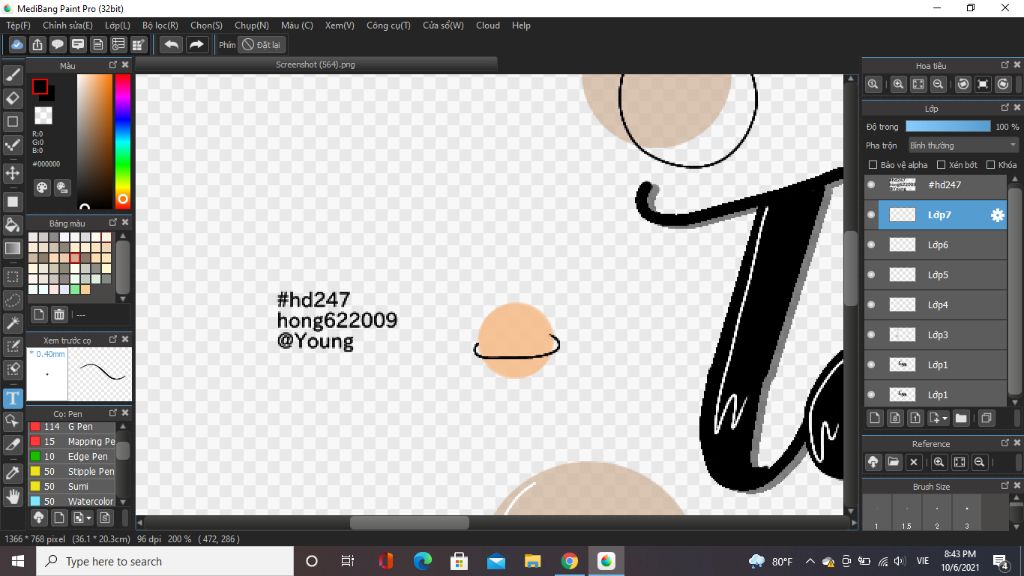Click the foreground black color swatch
Screen dimensions: 1024x576
(40, 86)
